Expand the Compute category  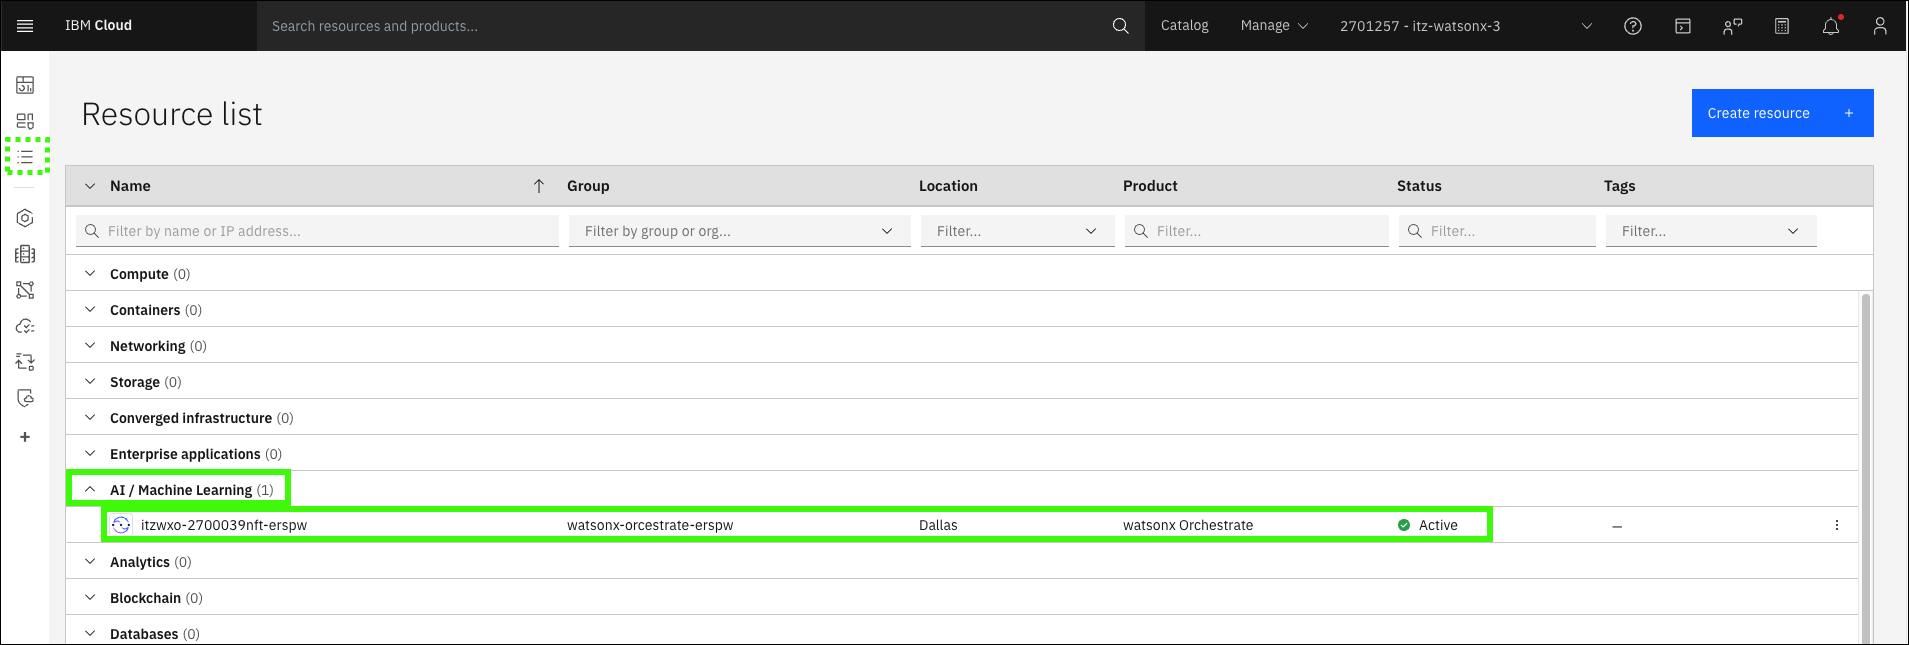[90, 274]
